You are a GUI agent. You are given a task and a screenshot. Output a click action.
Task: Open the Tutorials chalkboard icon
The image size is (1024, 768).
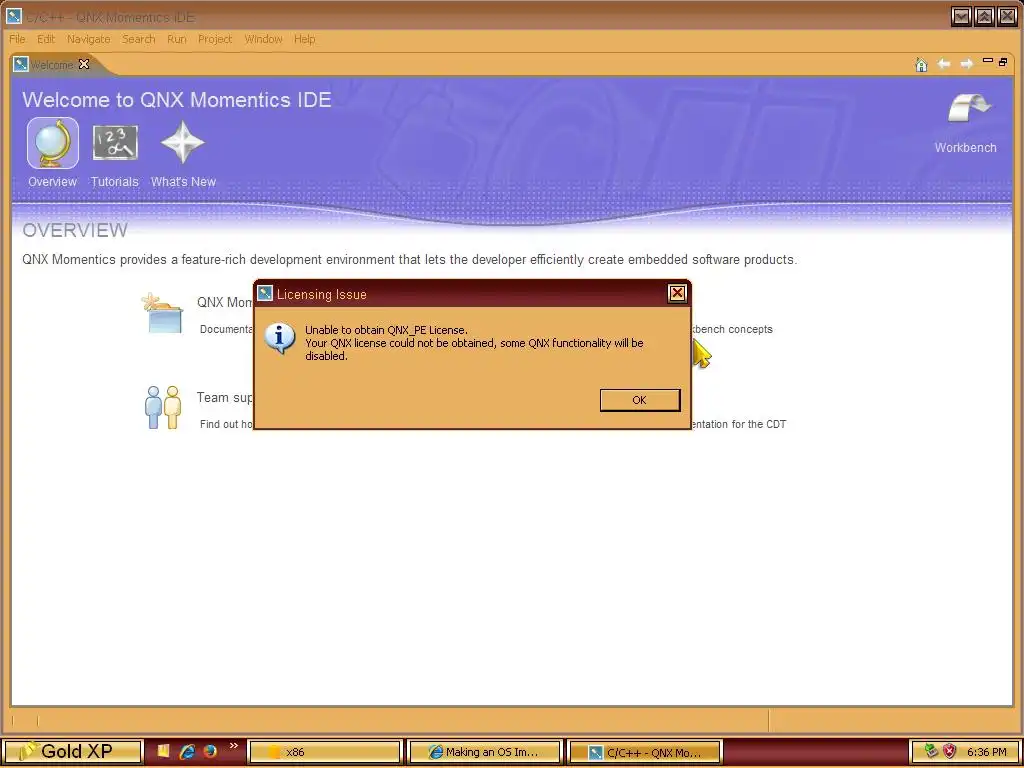coord(115,143)
